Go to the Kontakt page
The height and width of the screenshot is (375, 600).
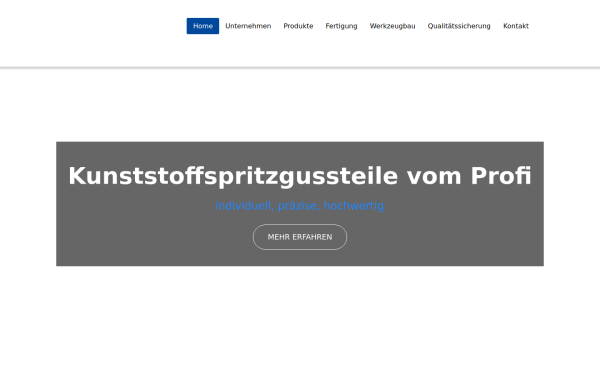516,26
